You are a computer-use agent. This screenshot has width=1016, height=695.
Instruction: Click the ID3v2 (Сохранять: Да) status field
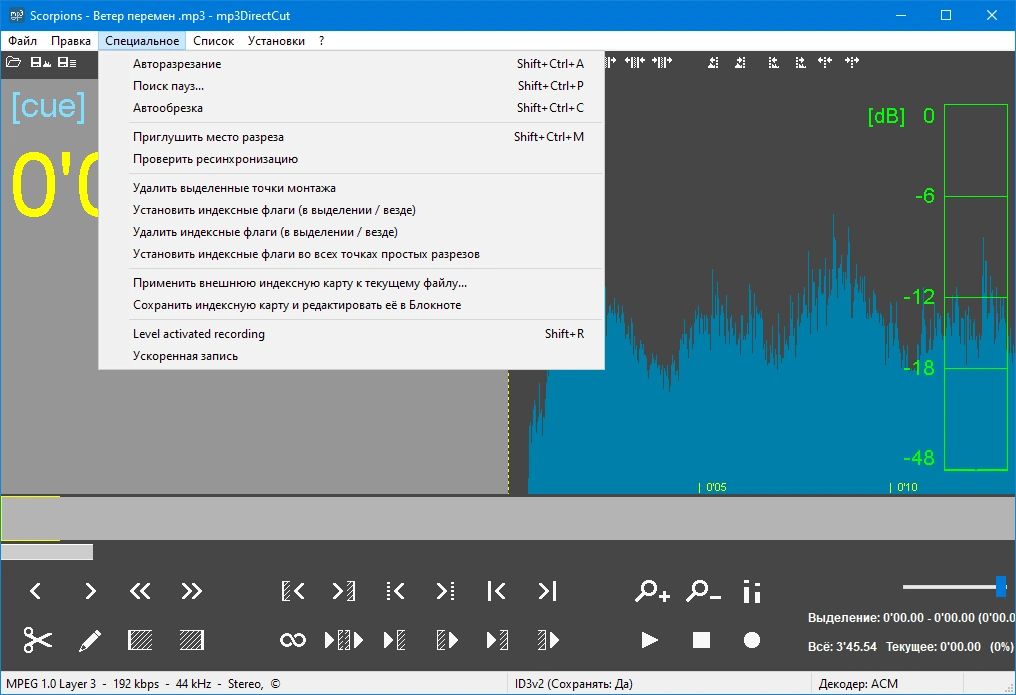573,683
